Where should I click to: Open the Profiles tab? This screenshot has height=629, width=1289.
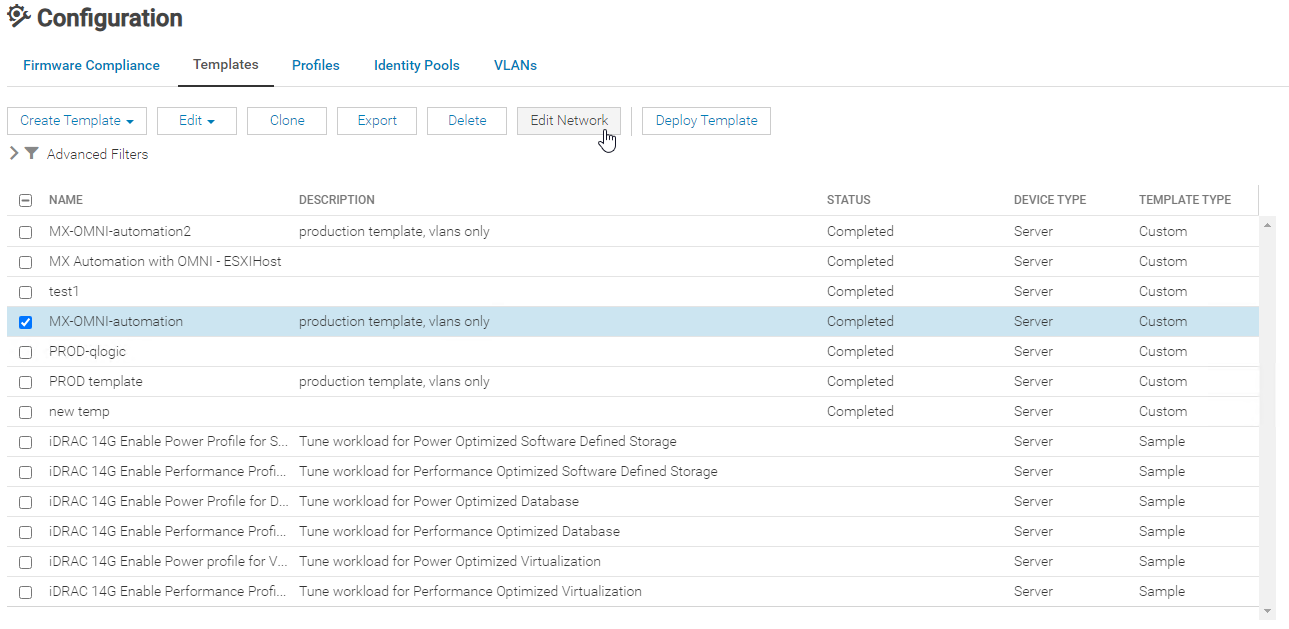coord(315,66)
